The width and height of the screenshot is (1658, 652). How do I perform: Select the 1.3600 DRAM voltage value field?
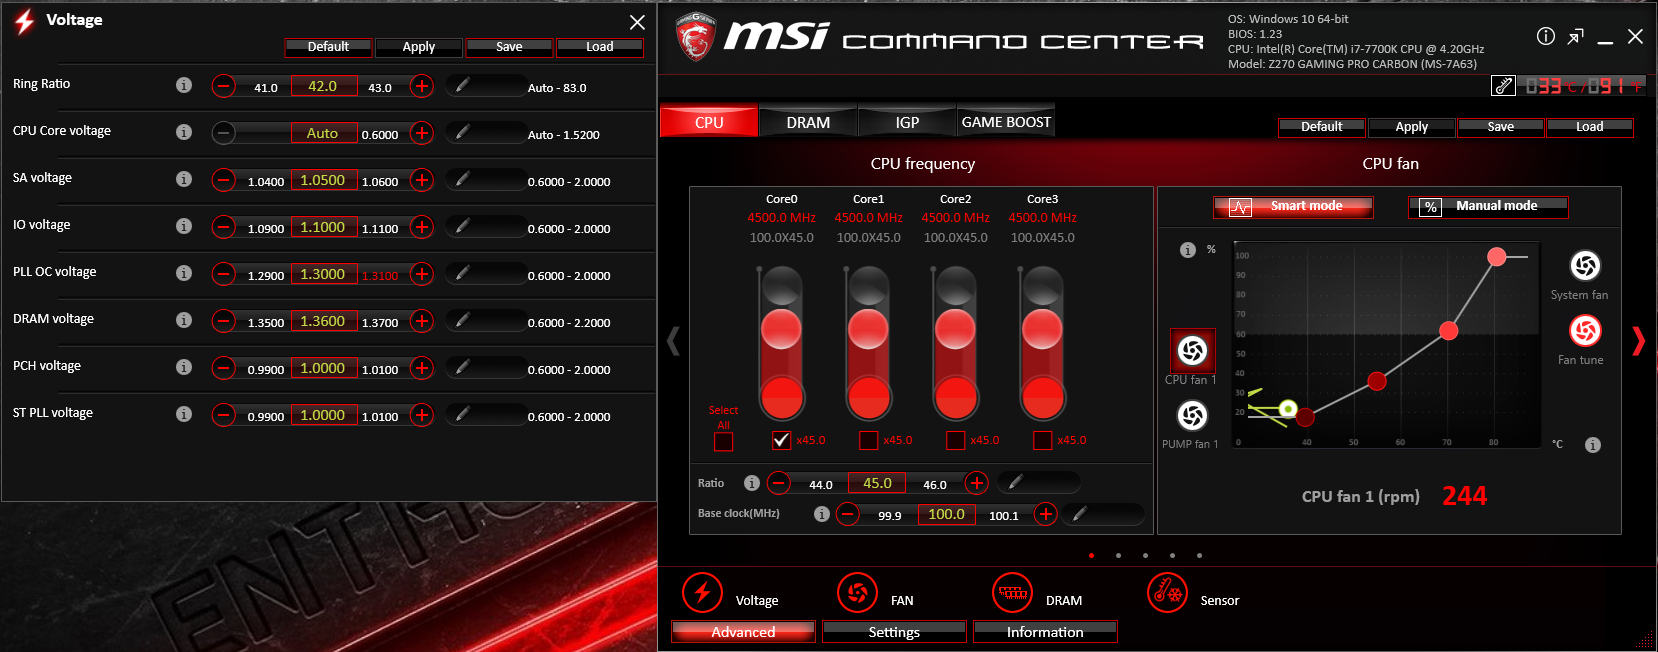click(323, 321)
